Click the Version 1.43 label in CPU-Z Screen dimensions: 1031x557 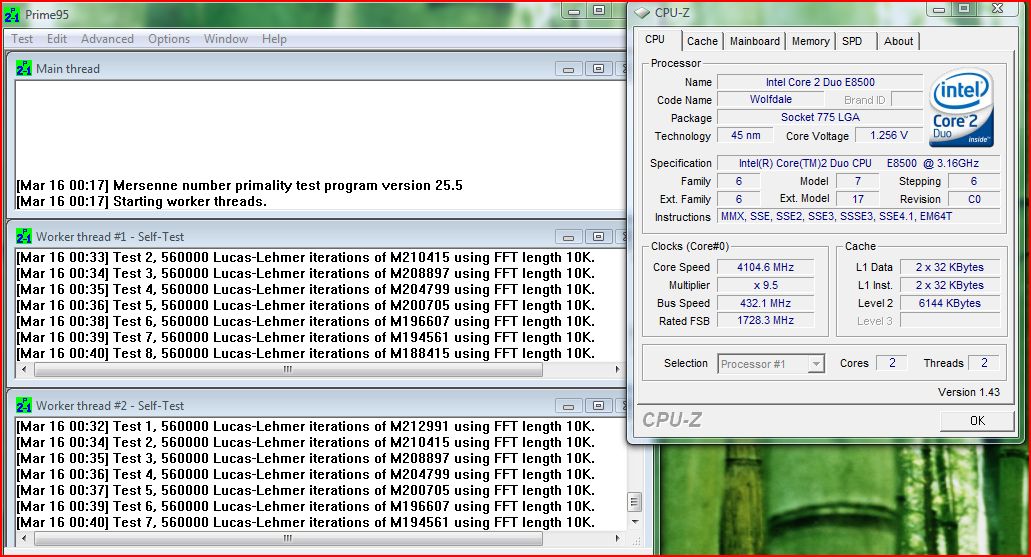click(969, 392)
